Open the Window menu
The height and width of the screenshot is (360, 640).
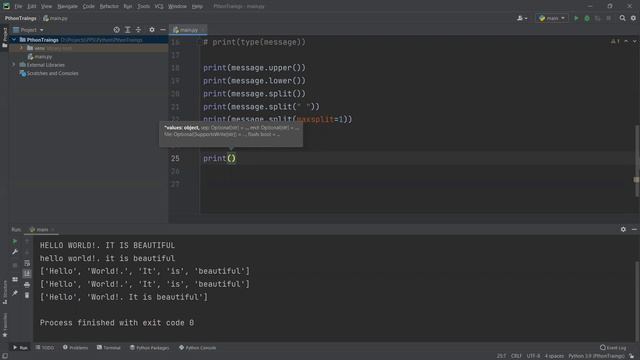click(x=177, y=7)
